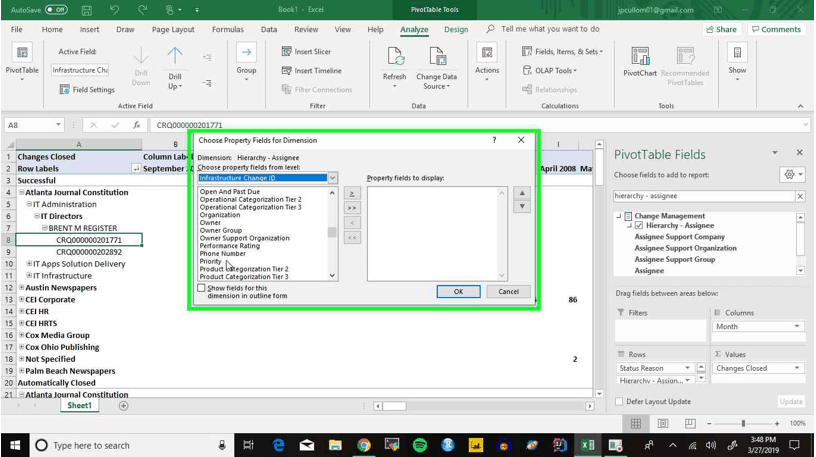Open the dialog help question mark
The height and width of the screenshot is (457, 816).
pos(494,140)
